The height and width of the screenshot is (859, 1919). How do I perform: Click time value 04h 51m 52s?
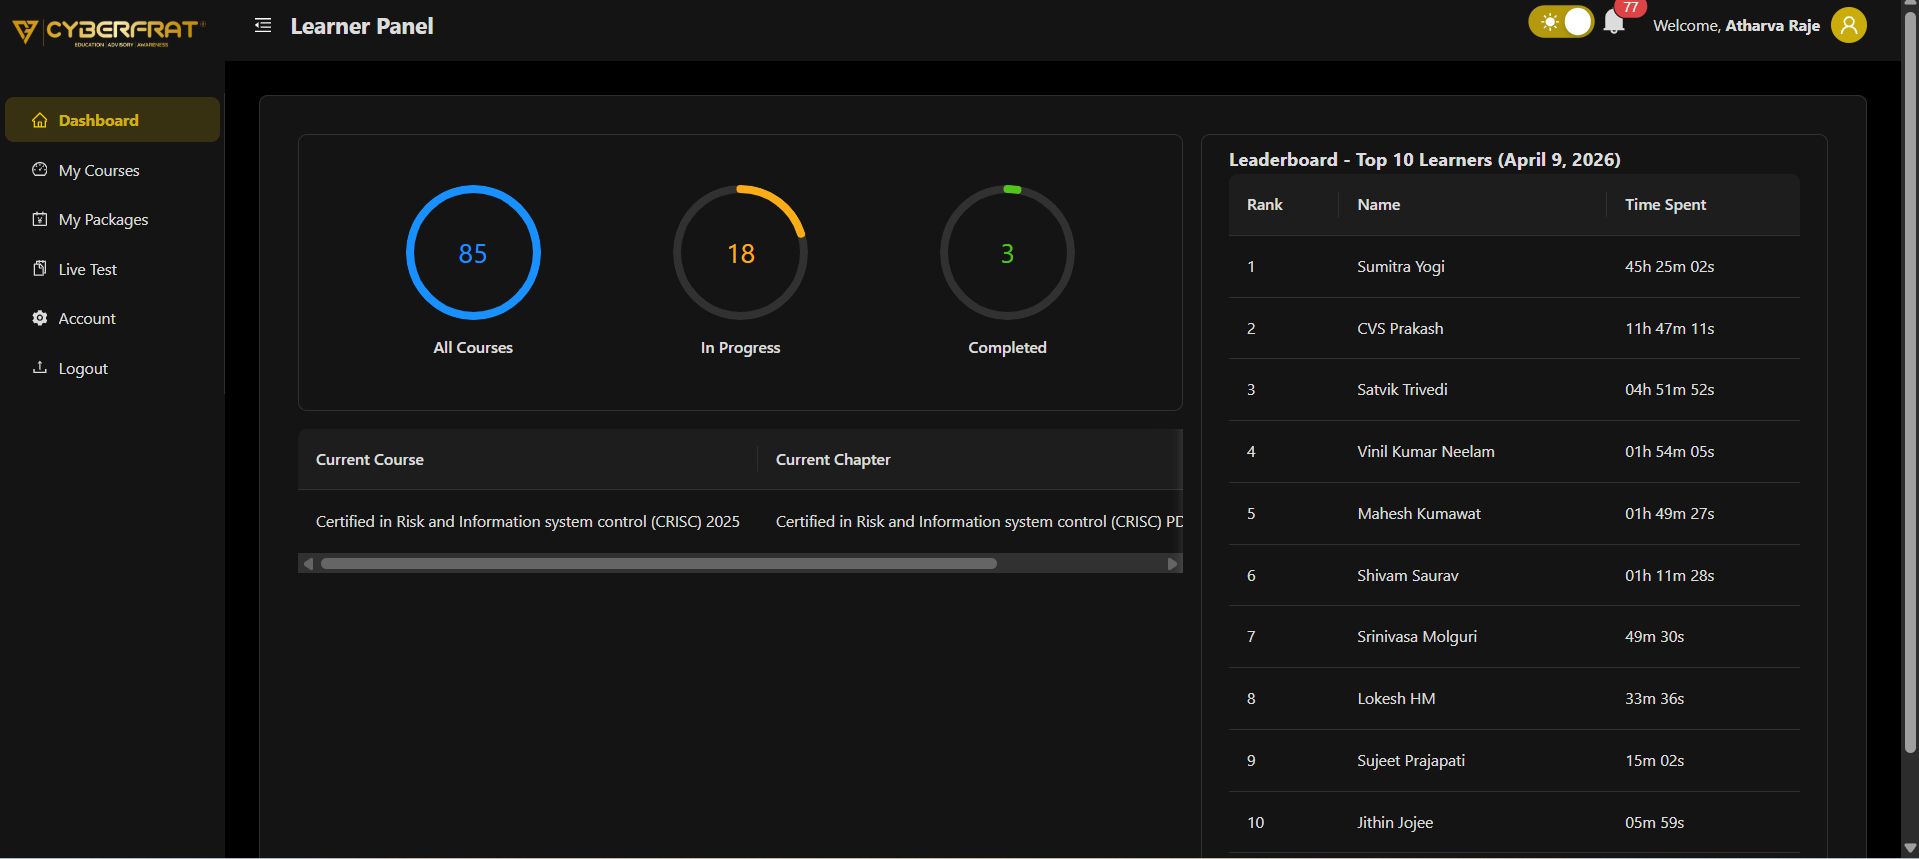click(x=1669, y=389)
